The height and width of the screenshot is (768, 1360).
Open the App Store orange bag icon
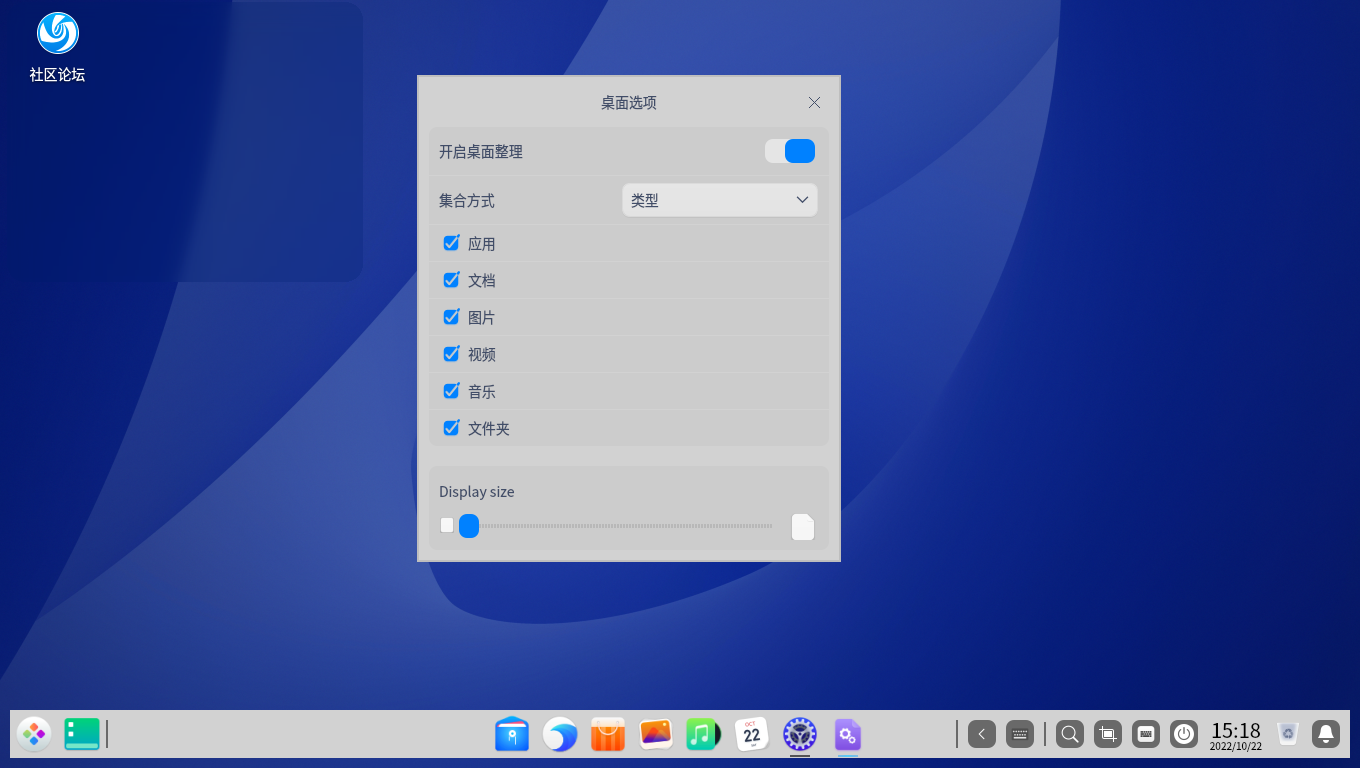608,734
